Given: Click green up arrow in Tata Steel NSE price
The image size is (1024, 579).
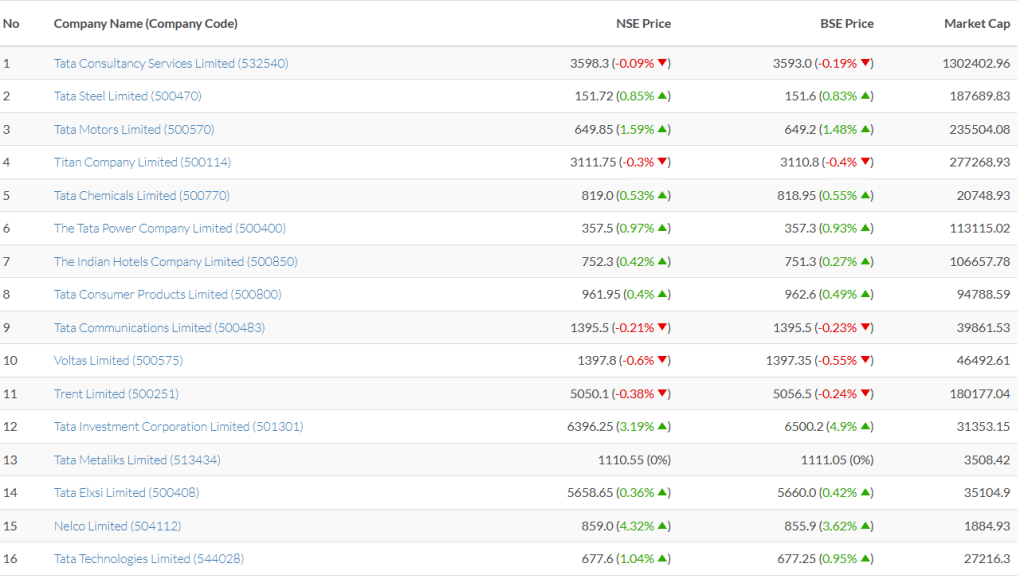Looking at the screenshot, I should click(x=662, y=95).
